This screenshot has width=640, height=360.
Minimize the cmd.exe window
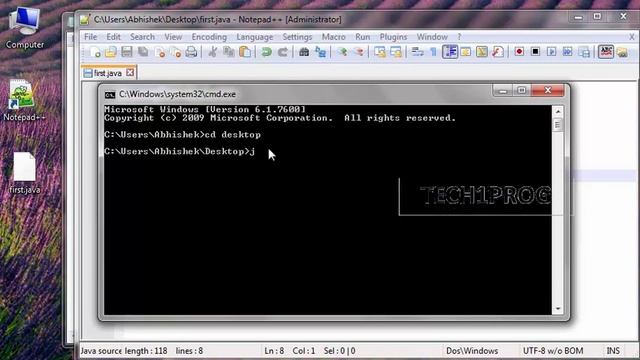(x=502, y=91)
